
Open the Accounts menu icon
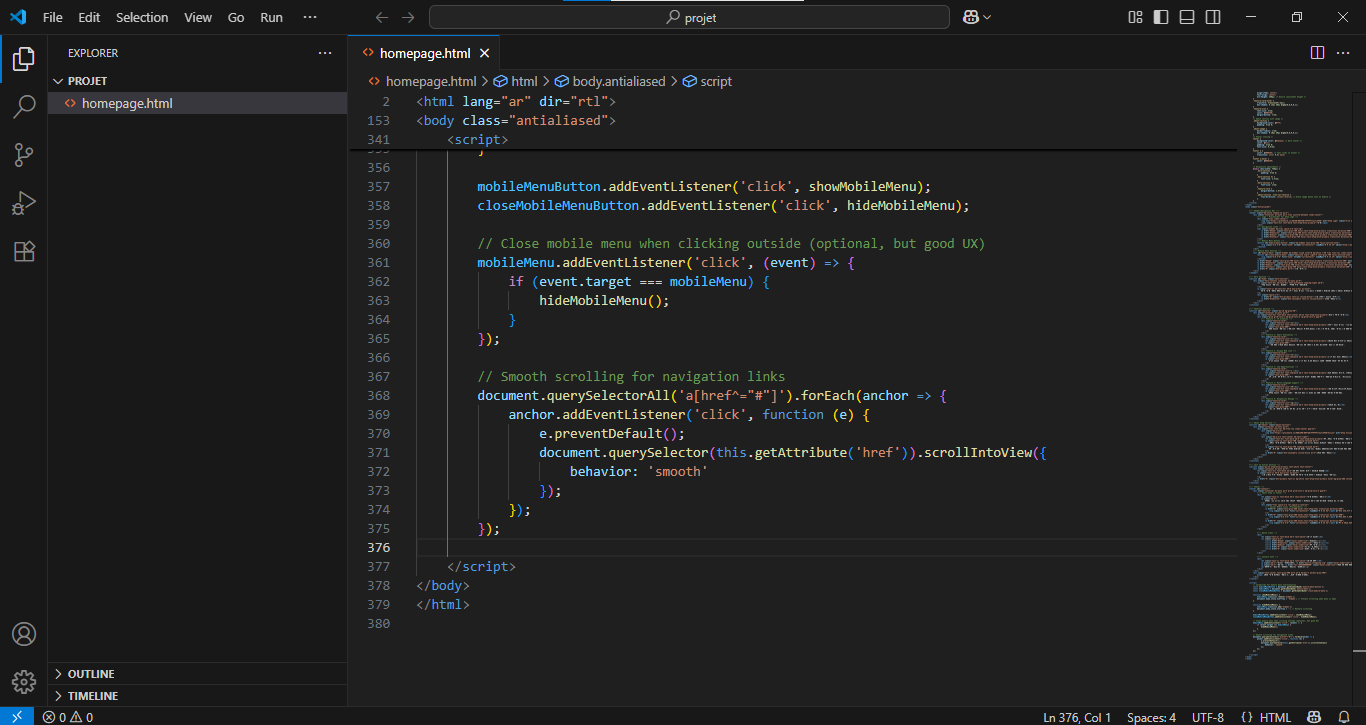point(24,634)
